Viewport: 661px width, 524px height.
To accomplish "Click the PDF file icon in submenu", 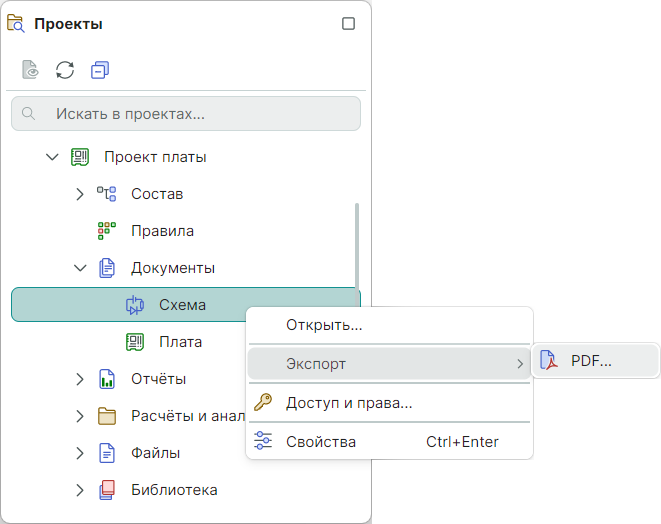I will (x=548, y=362).
